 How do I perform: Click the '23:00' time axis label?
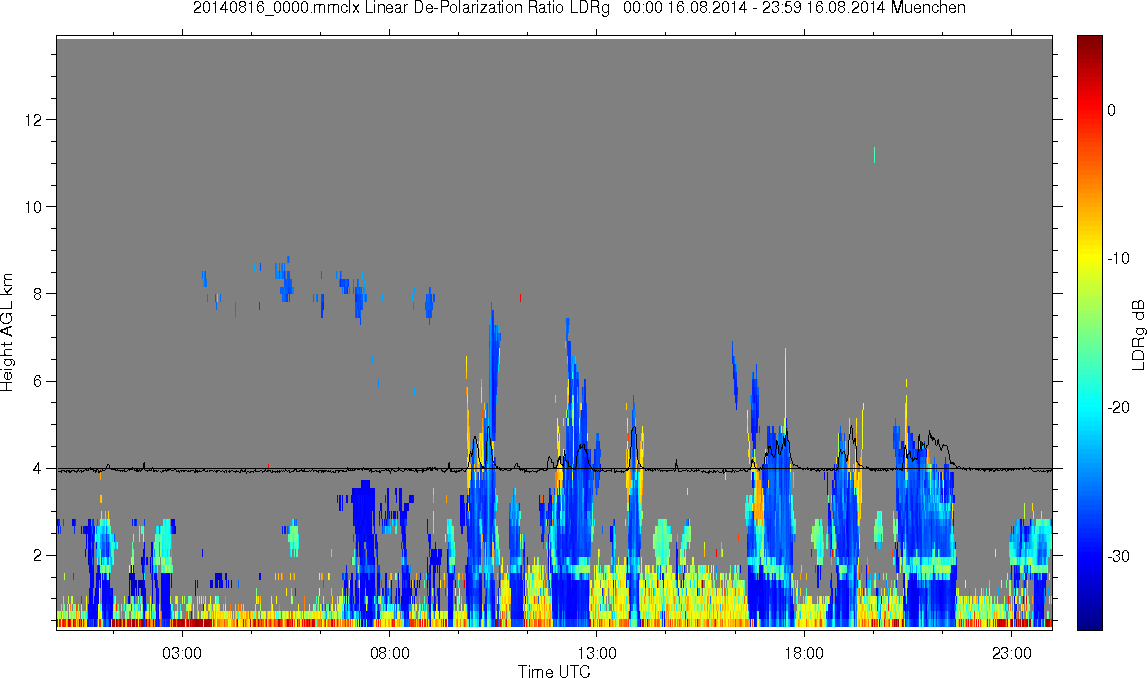(x=1012, y=653)
